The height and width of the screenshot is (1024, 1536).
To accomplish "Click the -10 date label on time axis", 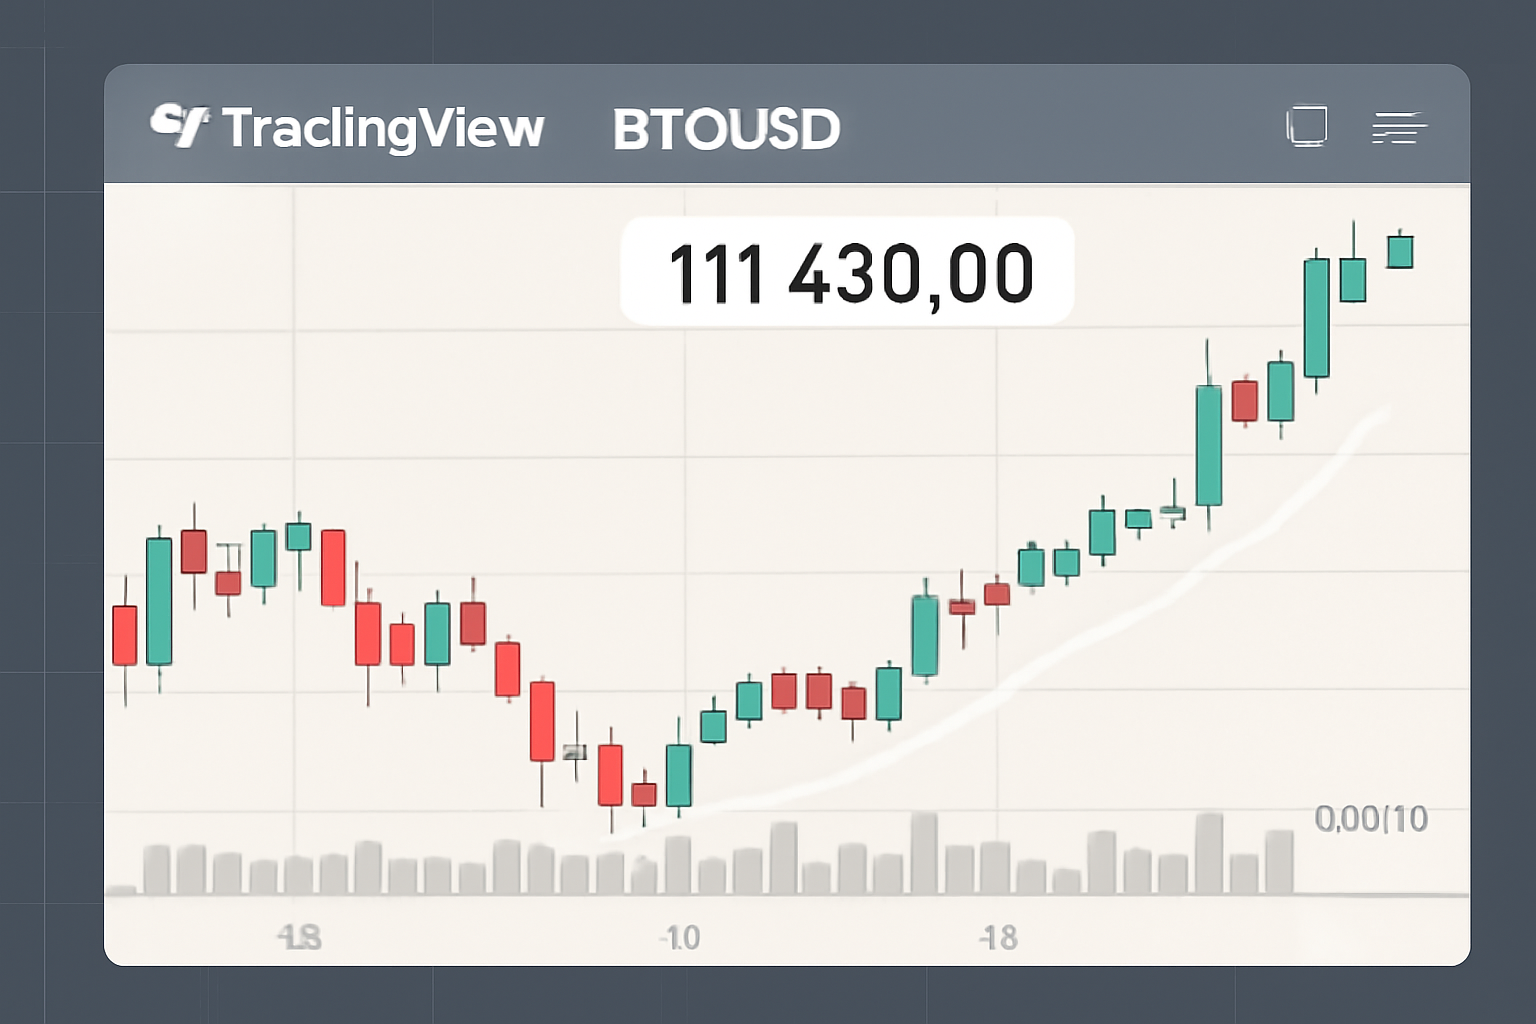I will pos(680,938).
